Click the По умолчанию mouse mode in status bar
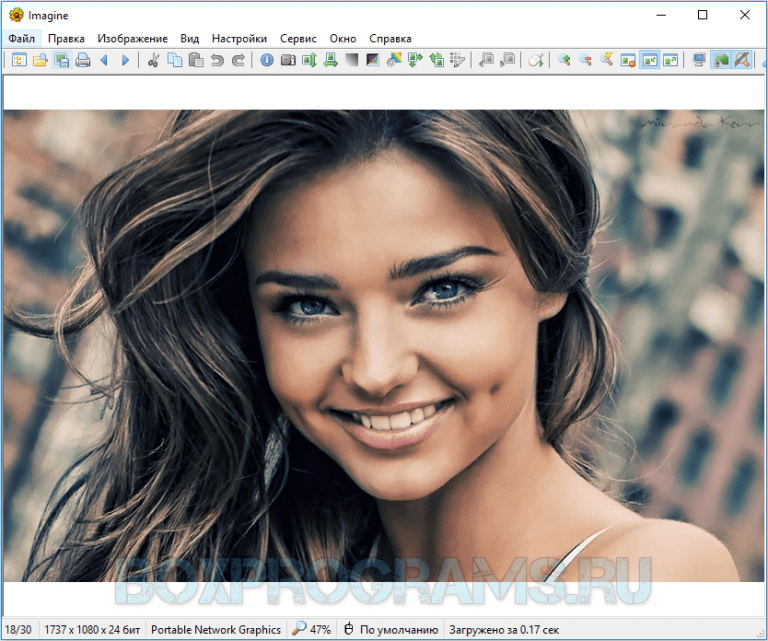768x641 pixels. 391,630
